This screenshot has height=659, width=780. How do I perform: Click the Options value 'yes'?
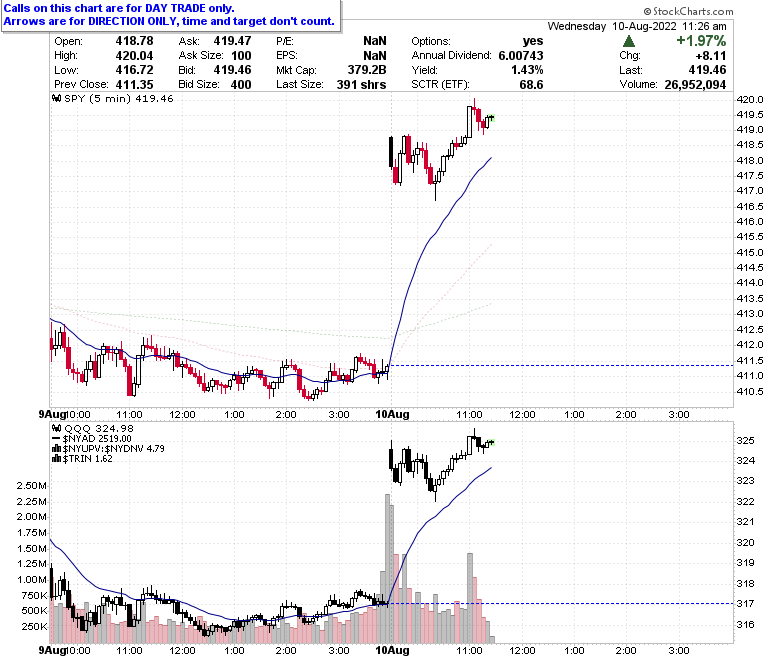(x=533, y=41)
